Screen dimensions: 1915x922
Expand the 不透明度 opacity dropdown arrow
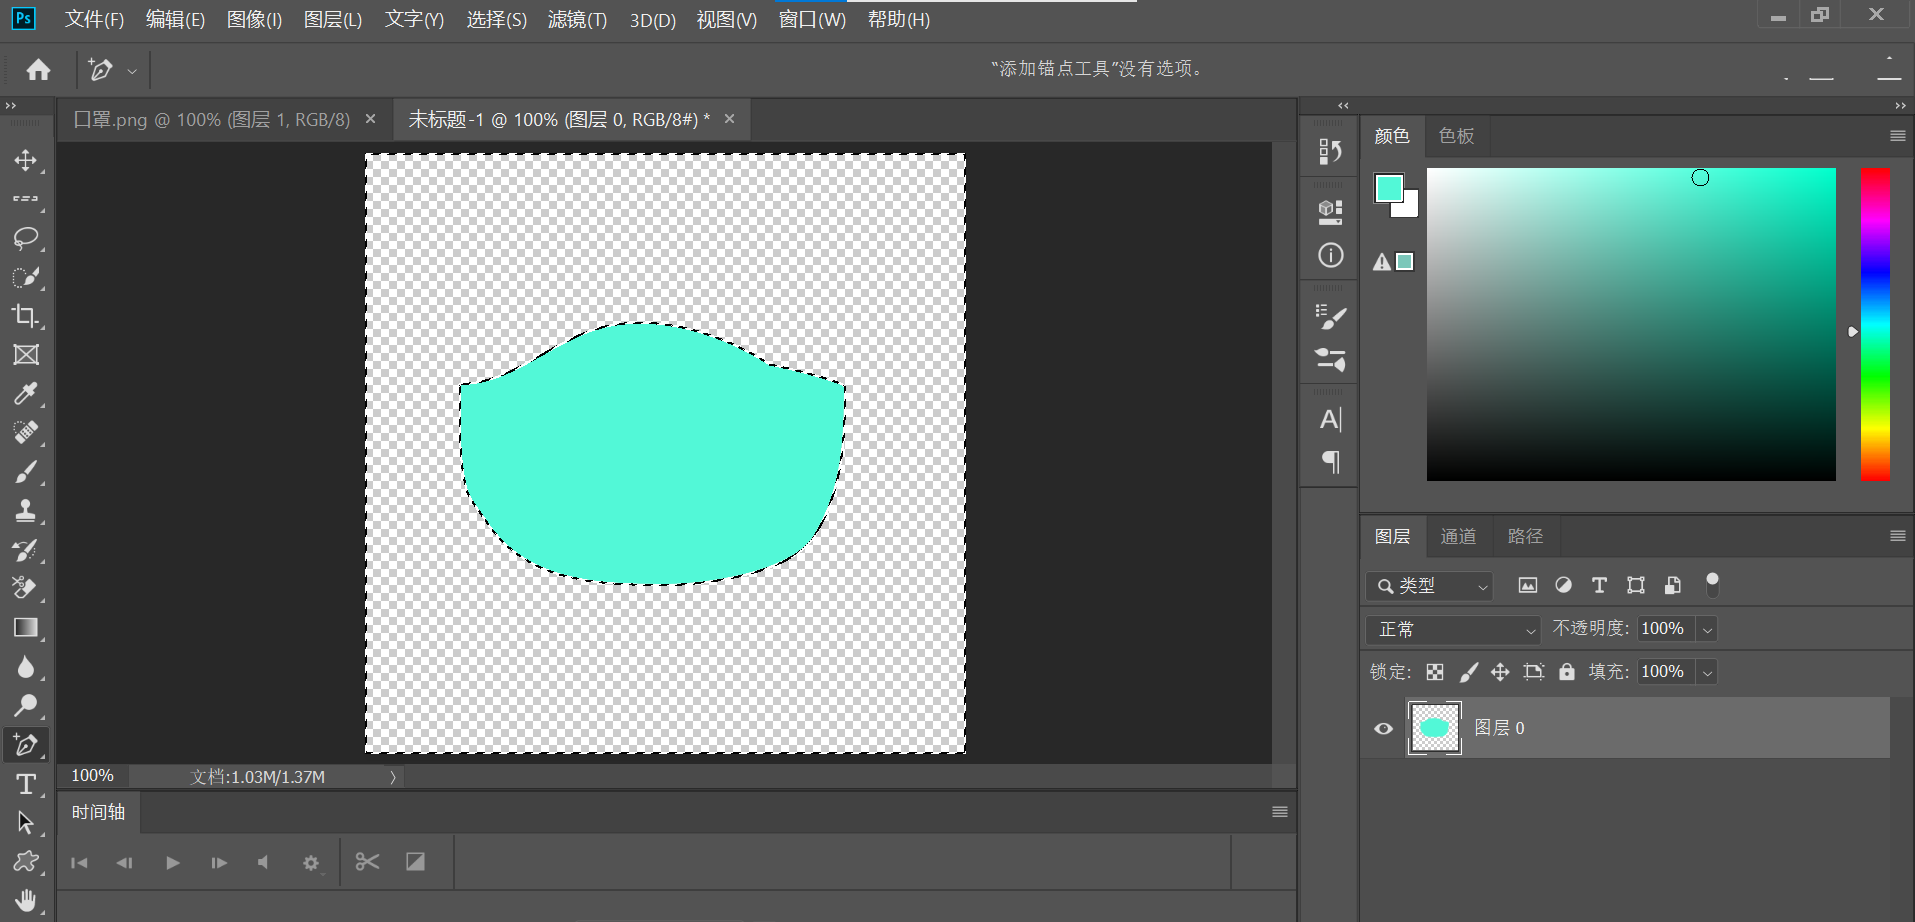1708,629
